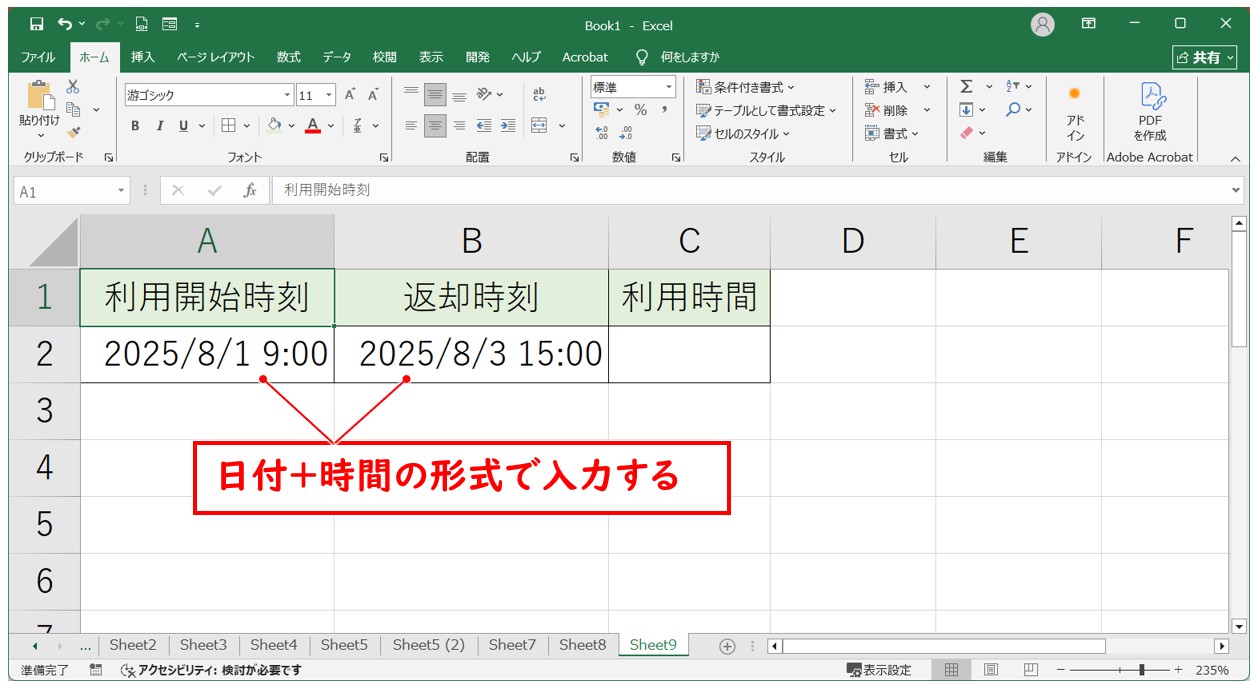This screenshot has height=688, width=1257.
Task: Open the number format dropdown 標準
Action: (x=669, y=88)
